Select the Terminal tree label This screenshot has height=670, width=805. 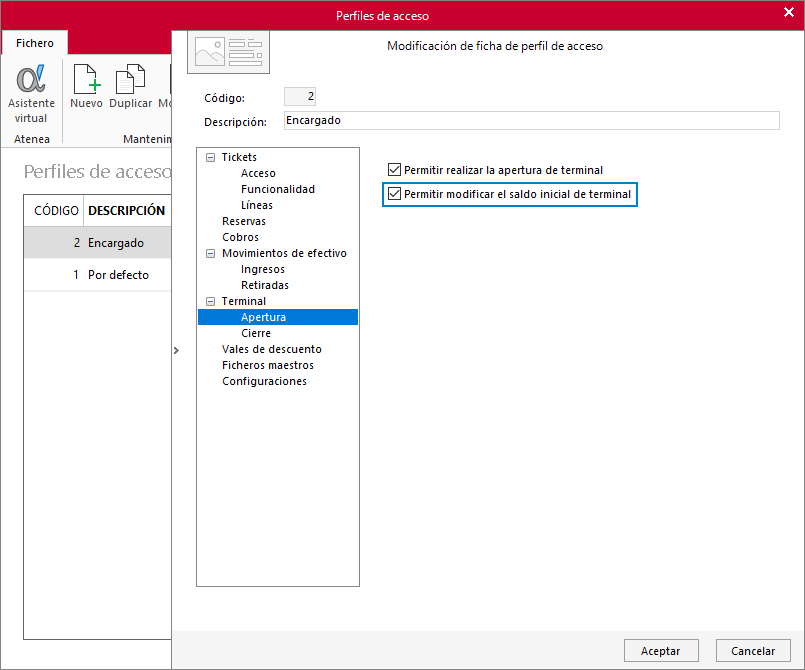(243, 301)
